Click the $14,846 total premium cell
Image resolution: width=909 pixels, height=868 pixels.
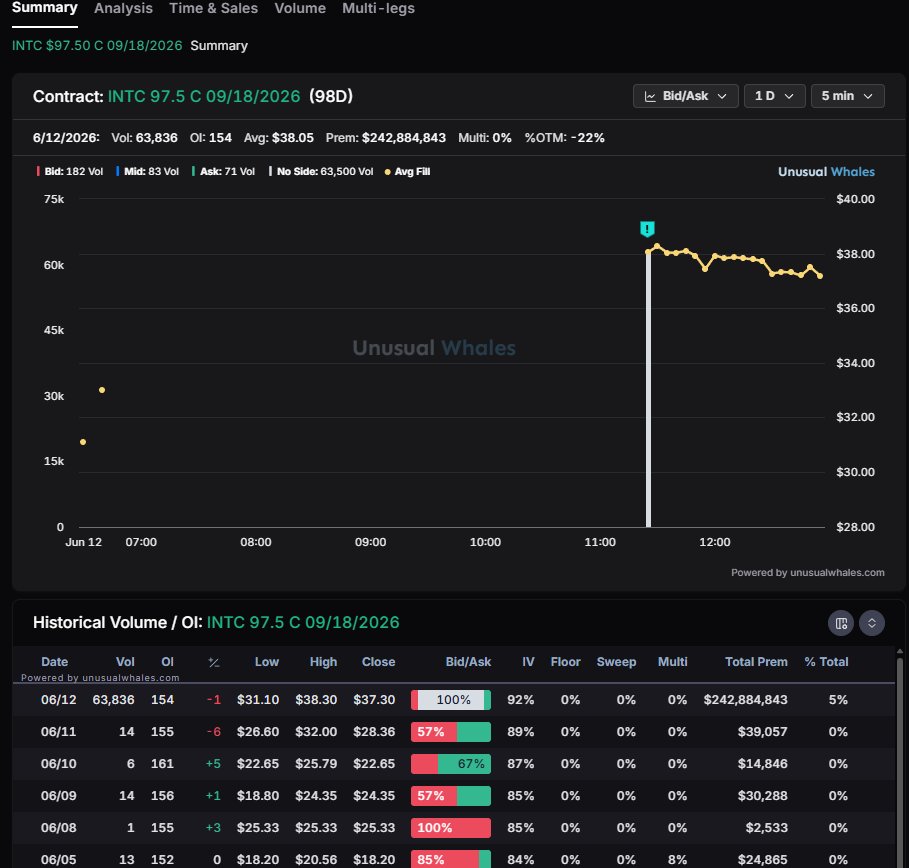point(762,764)
